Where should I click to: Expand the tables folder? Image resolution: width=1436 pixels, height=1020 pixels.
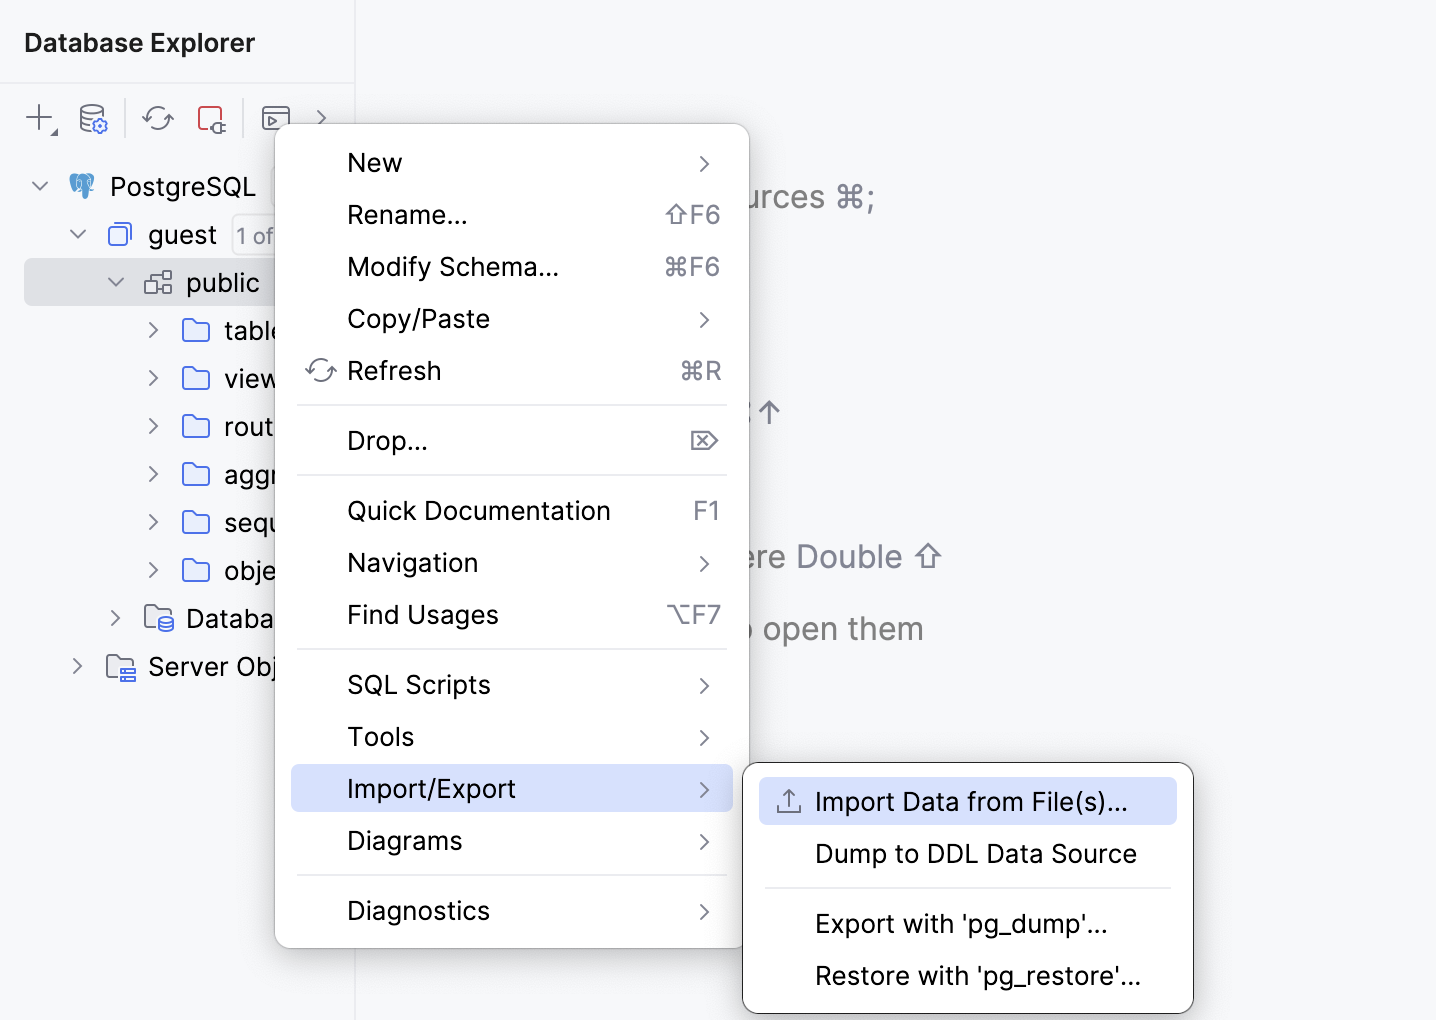coord(152,330)
